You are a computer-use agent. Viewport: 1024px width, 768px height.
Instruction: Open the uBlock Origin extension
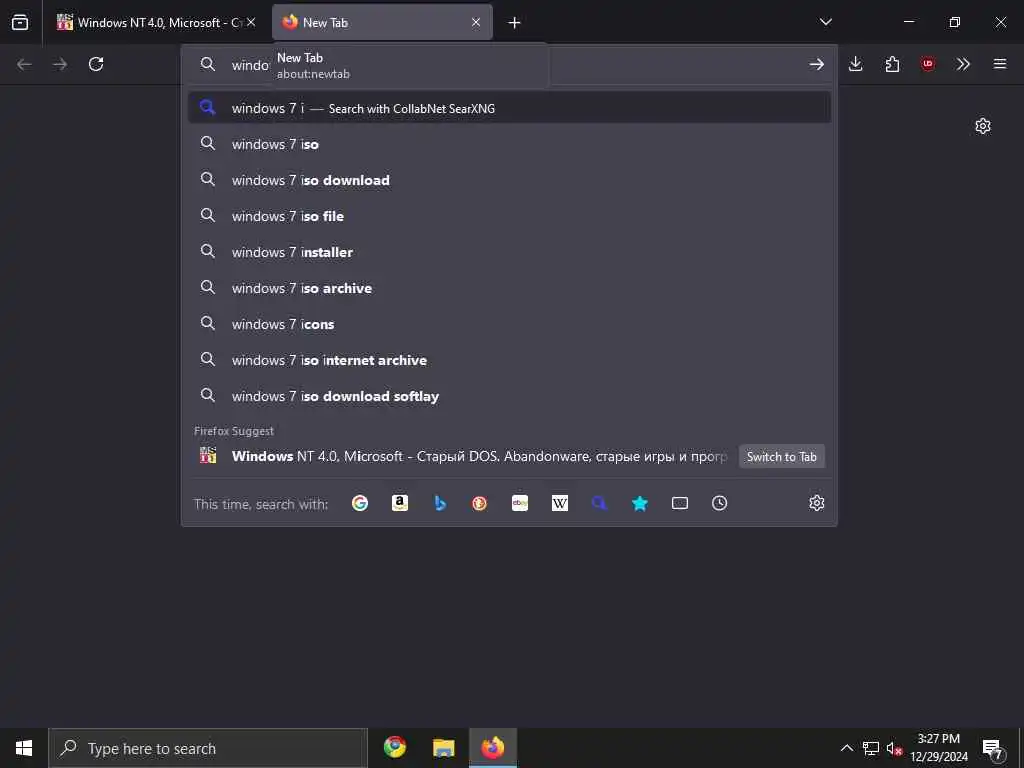928,64
